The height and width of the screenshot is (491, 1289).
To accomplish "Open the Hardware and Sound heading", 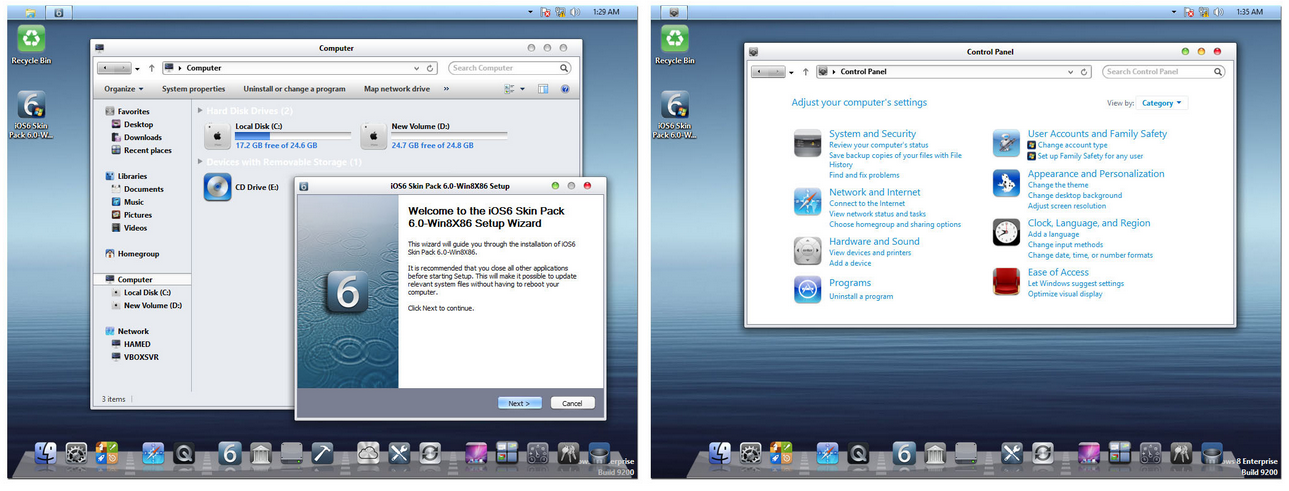I will point(874,242).
